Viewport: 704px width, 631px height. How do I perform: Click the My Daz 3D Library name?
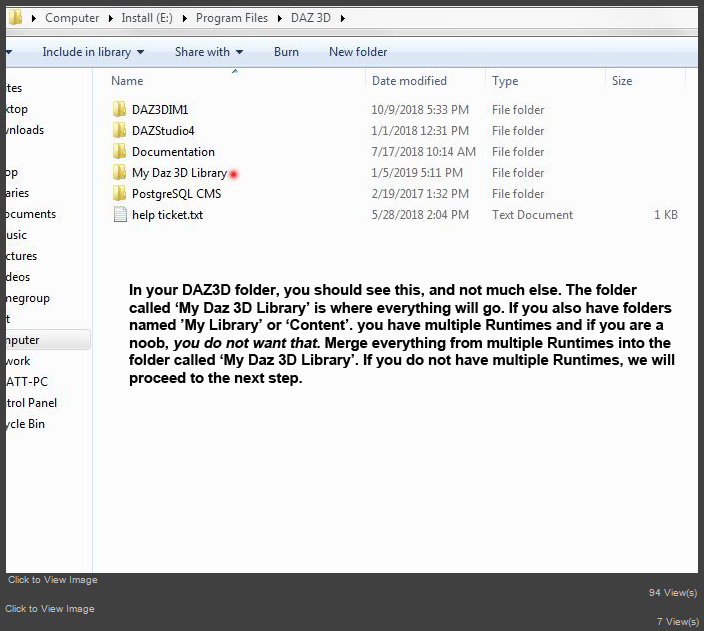coord(179,173)
